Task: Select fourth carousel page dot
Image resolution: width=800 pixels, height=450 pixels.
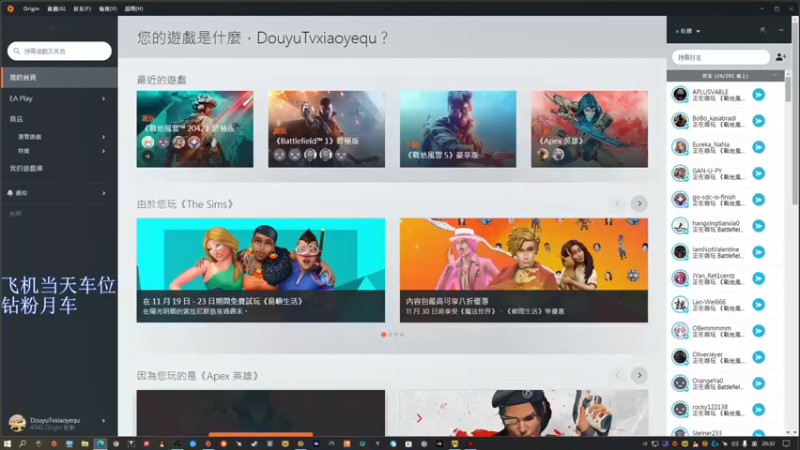Action: [x=402, y=335]
